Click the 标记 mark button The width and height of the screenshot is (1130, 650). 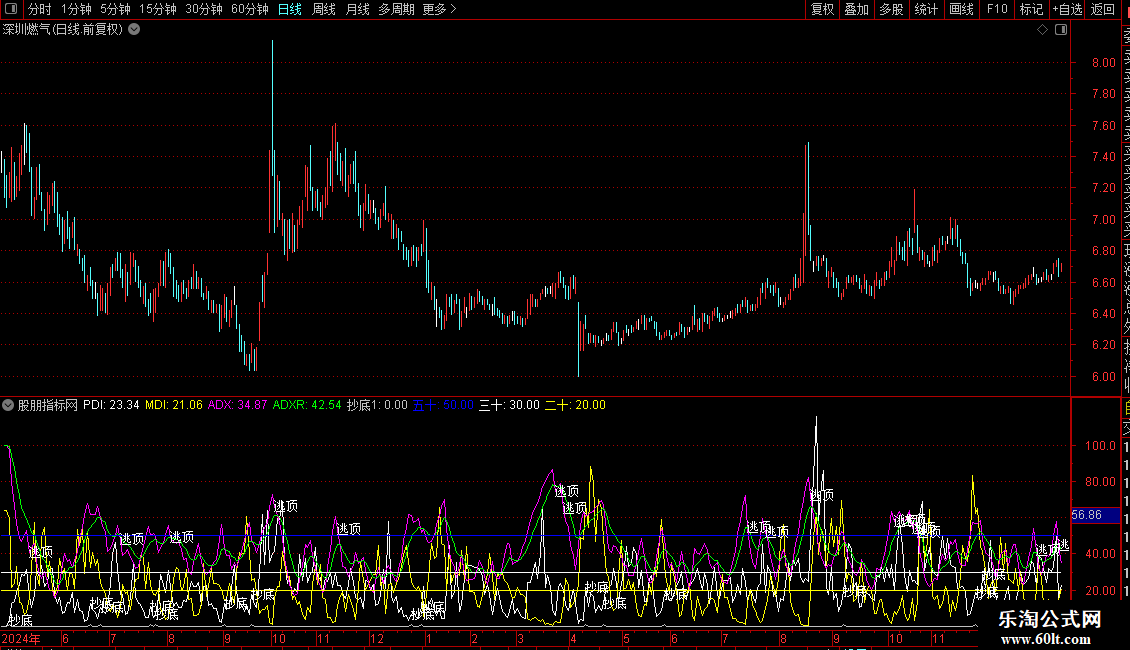(x=1031, y=9)
